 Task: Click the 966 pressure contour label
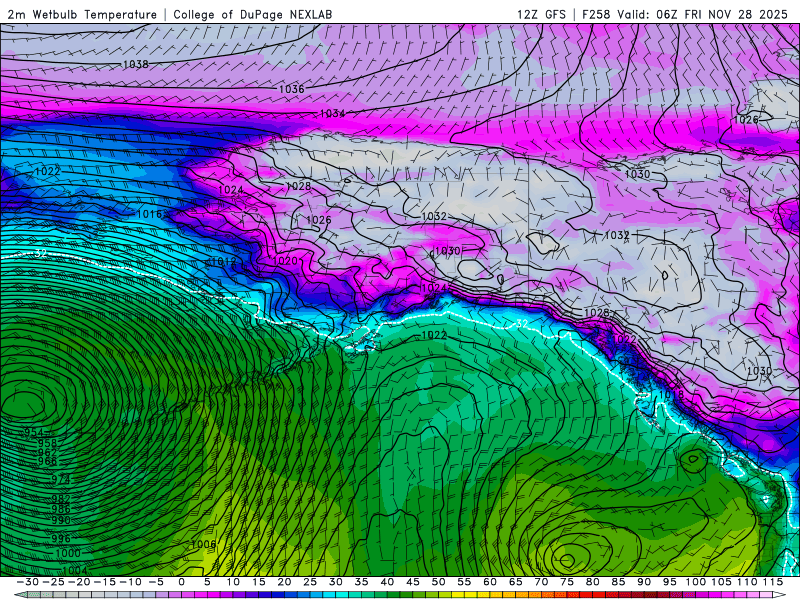pyautogui.click(x=47, y=462)
